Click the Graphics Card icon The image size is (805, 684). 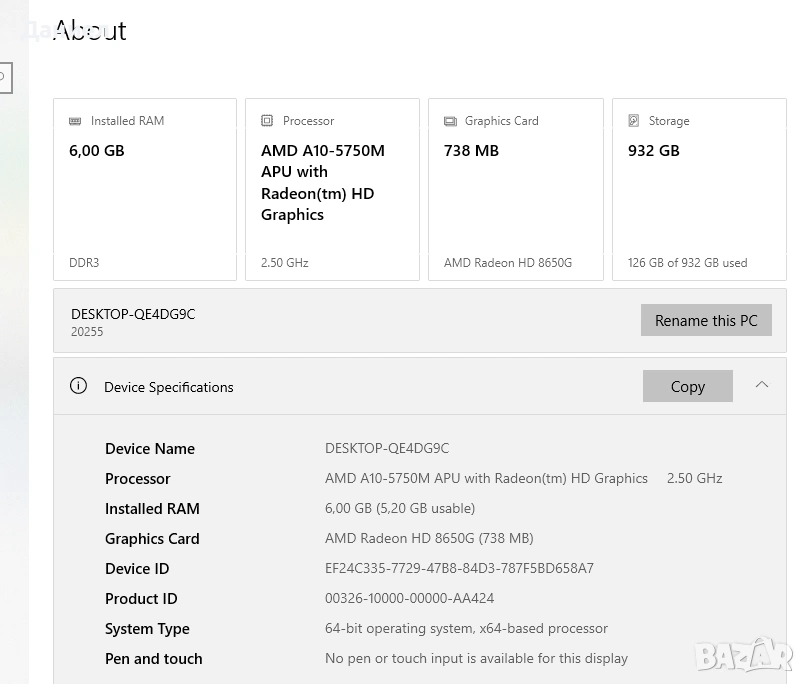coord(450,121)
